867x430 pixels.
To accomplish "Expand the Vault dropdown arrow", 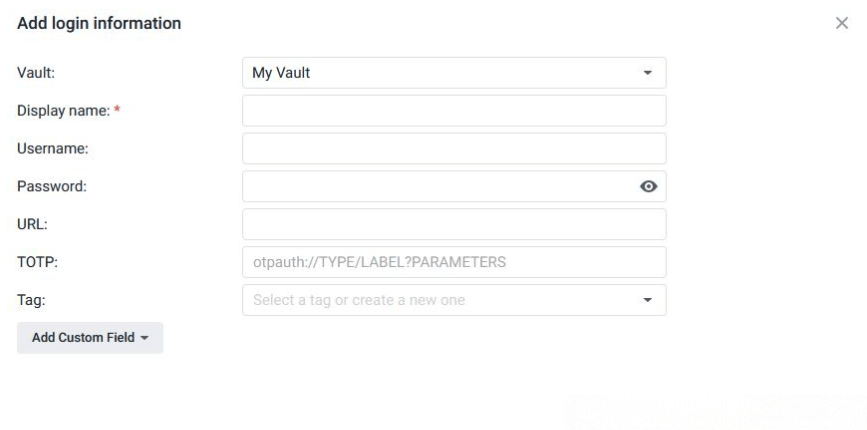I will (647, 73).
